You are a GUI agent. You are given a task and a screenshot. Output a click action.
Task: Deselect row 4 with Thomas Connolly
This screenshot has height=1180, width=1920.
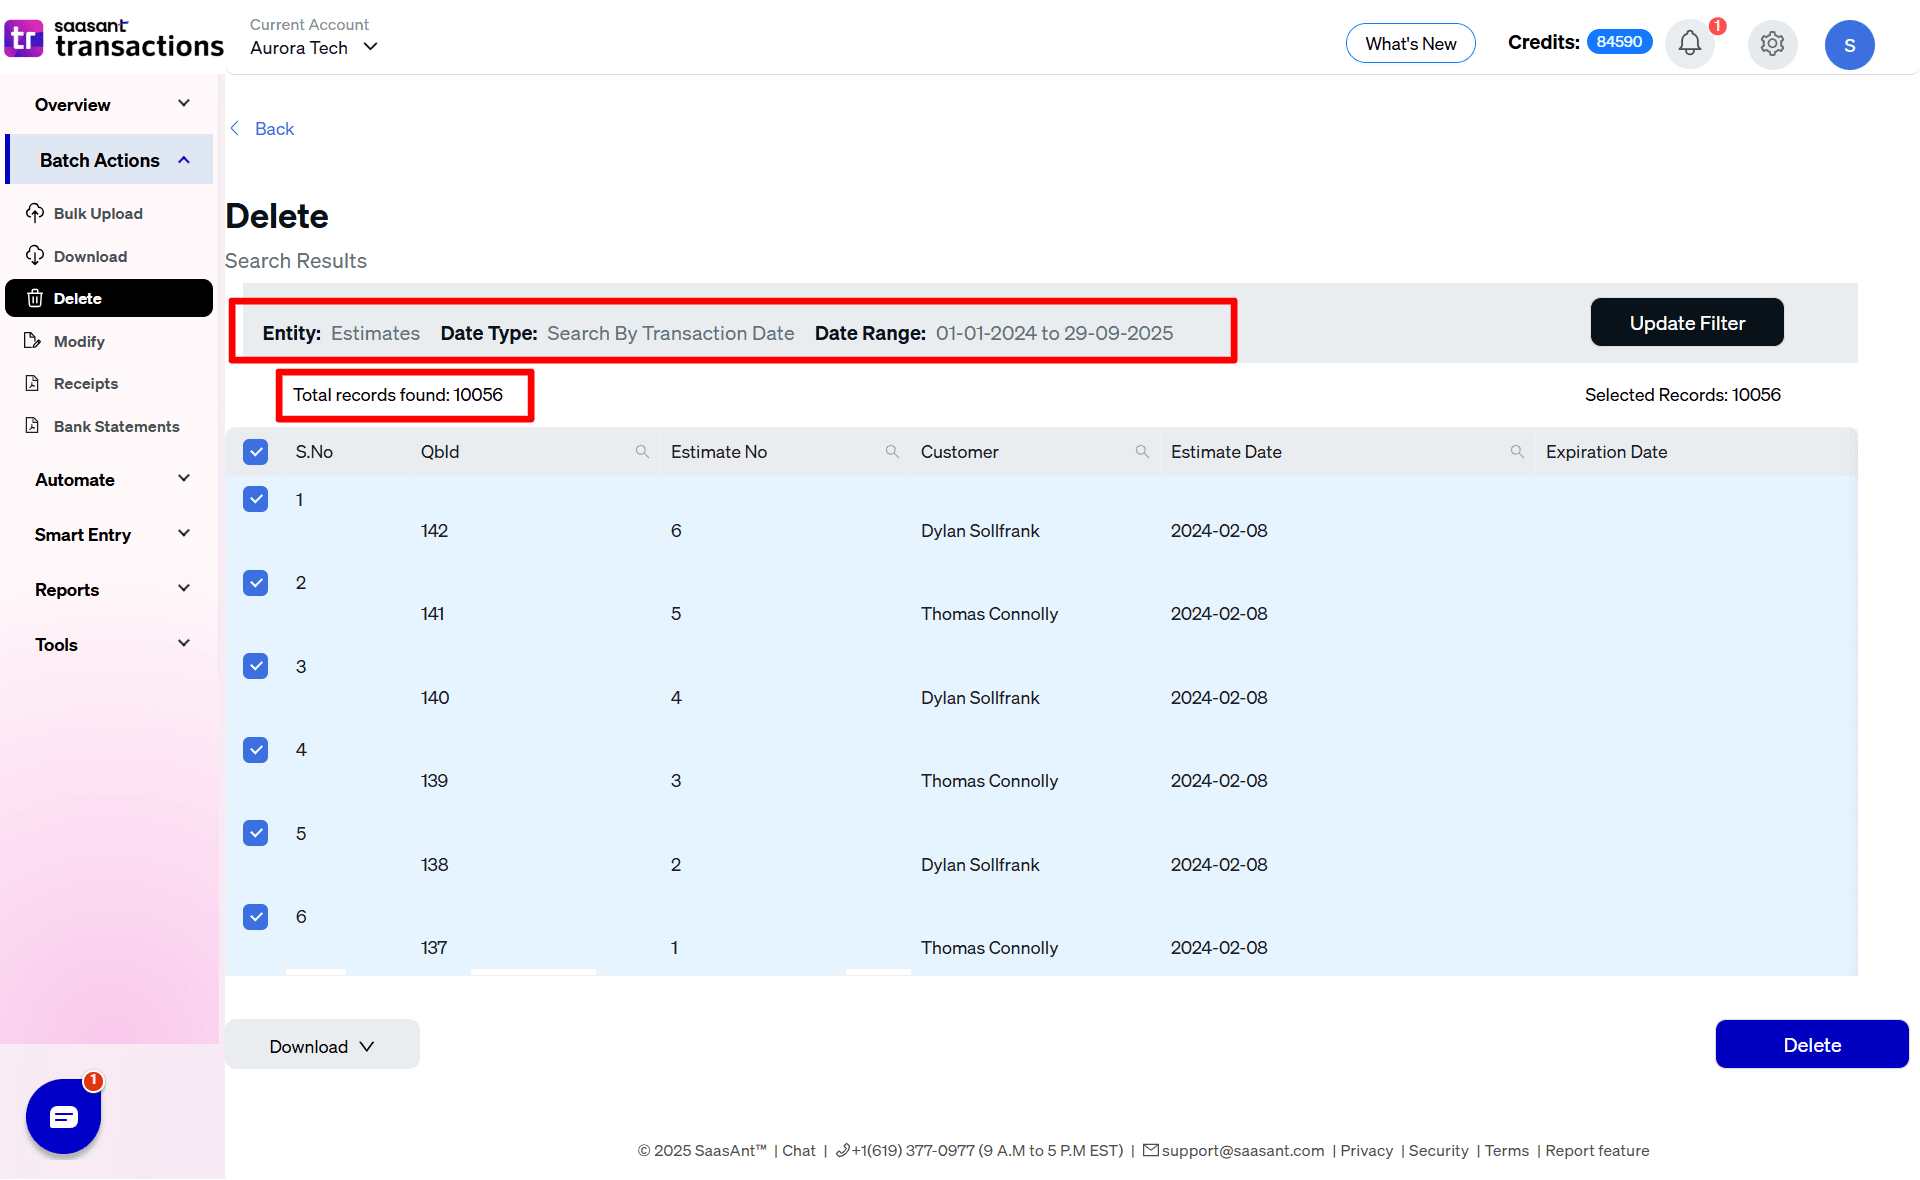[256, 749]
